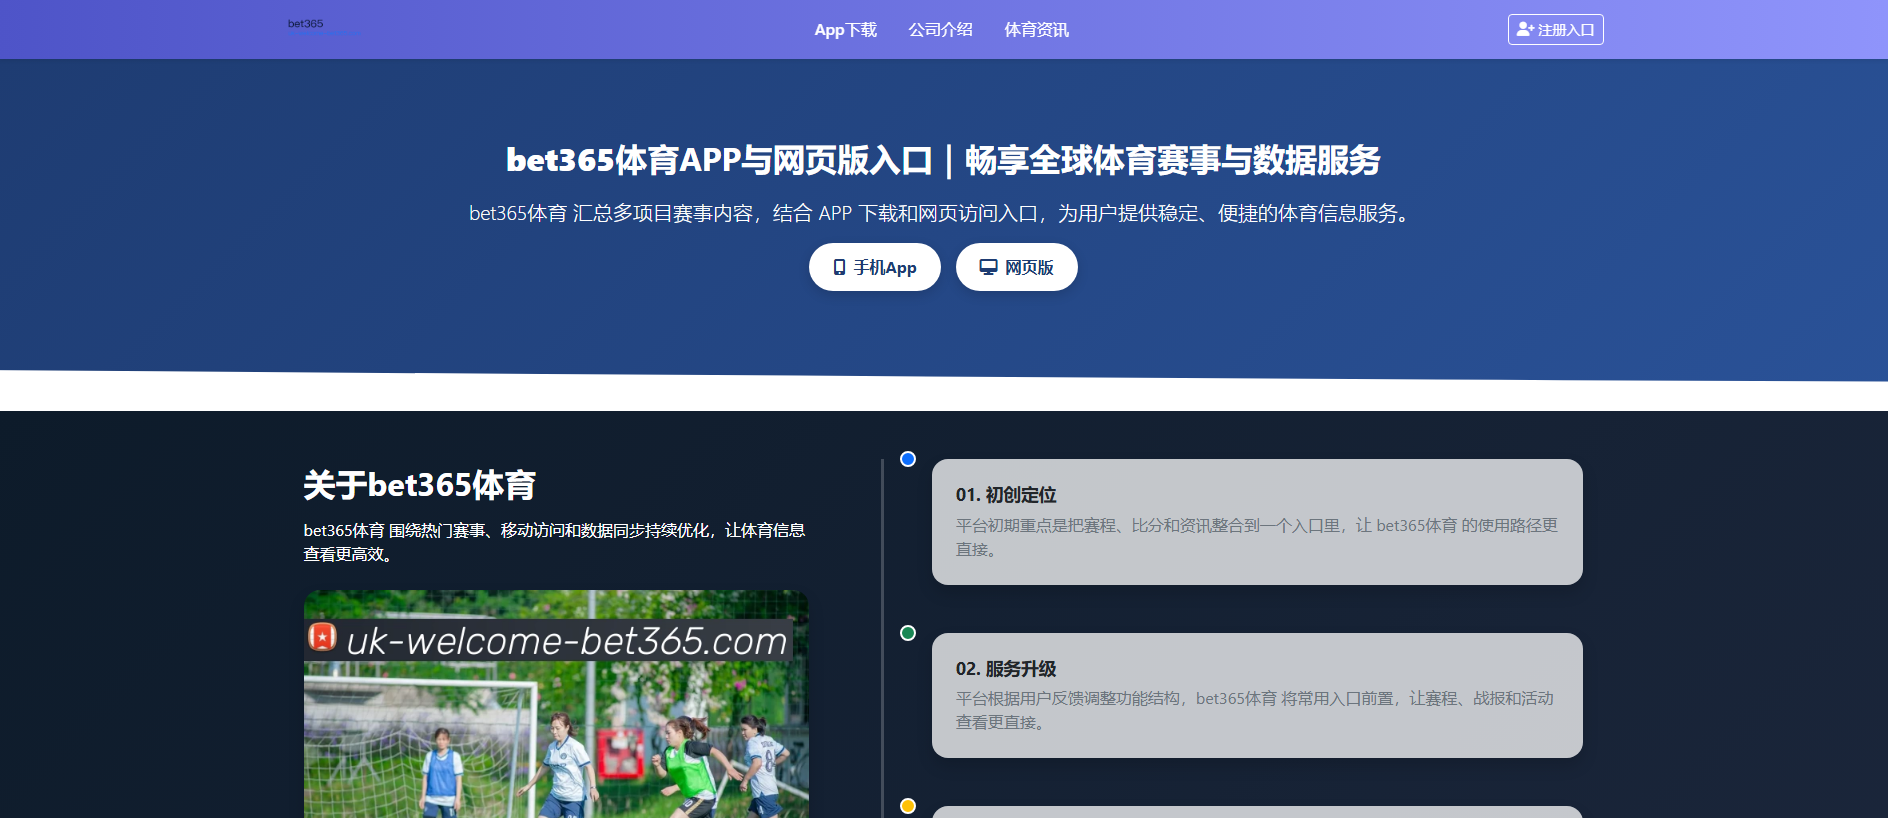Screen dimensions: 1888x818
Task: Click the 平台根据用户反馈 description text
Action: pyautogui.click(x=1256, y=710)
